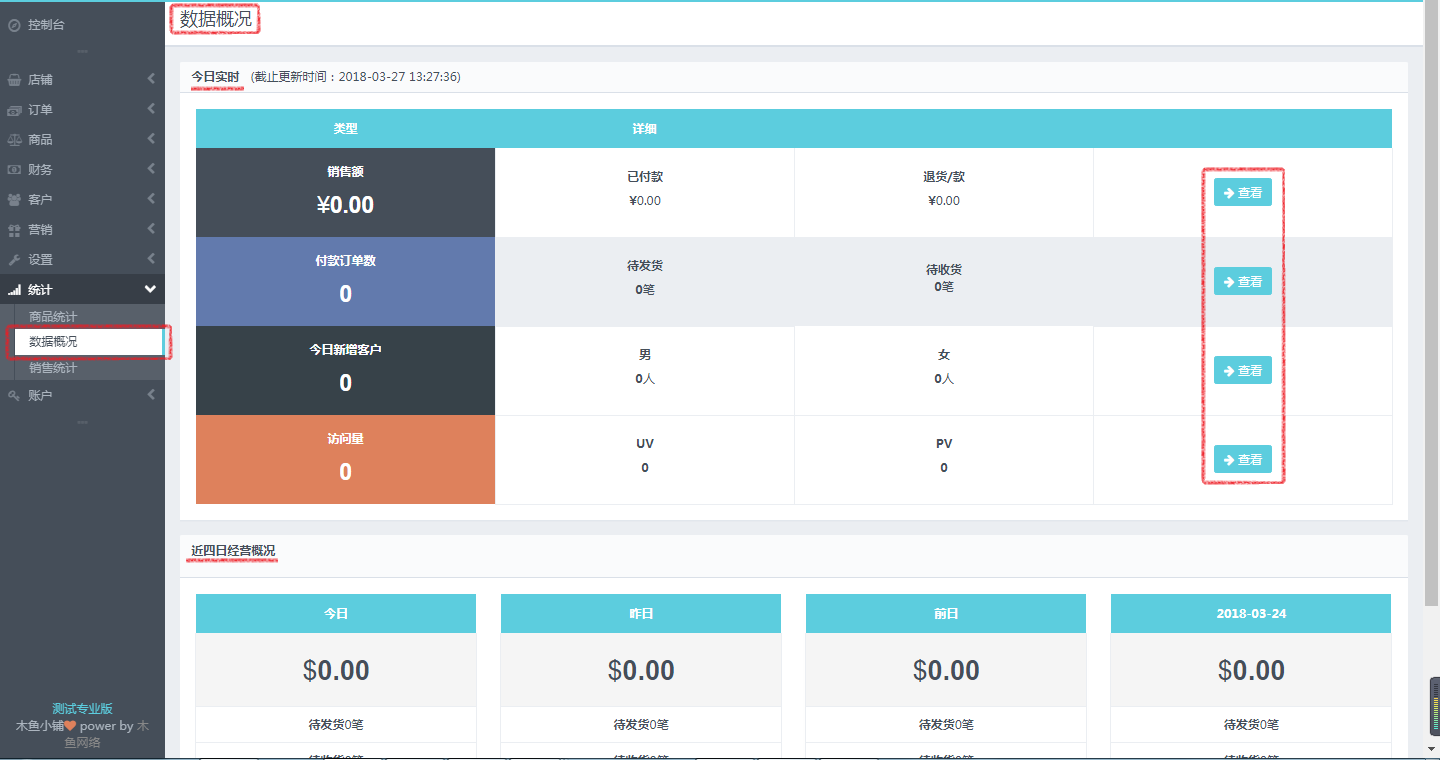Click 查看 button in 付款订单数 row
The image size is (1440, 763).
[1242, 282]
